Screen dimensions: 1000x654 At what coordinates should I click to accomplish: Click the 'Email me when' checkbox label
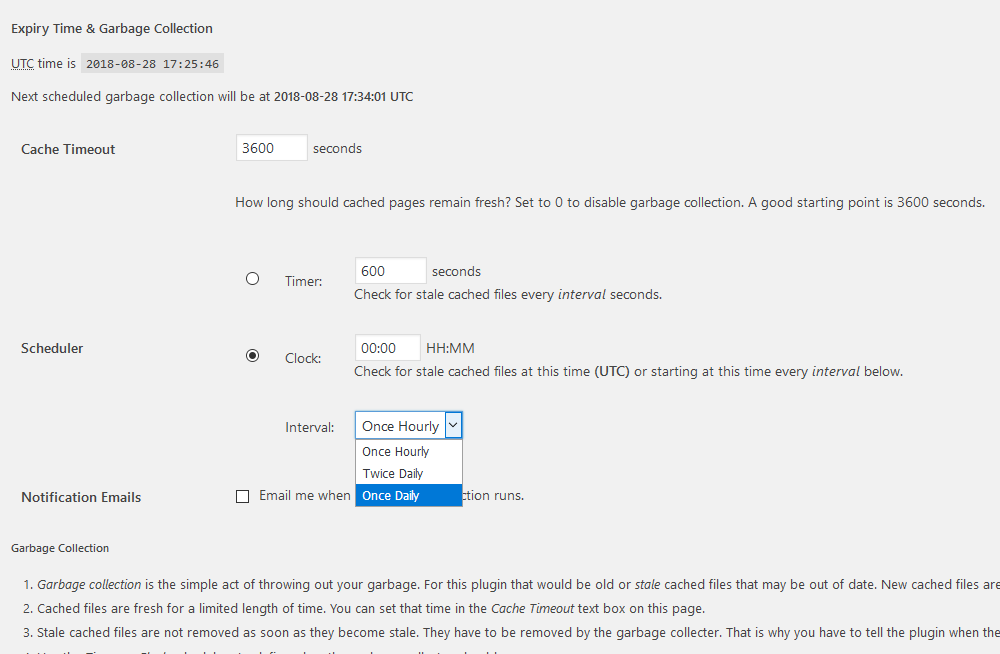(x=304, y=496)
